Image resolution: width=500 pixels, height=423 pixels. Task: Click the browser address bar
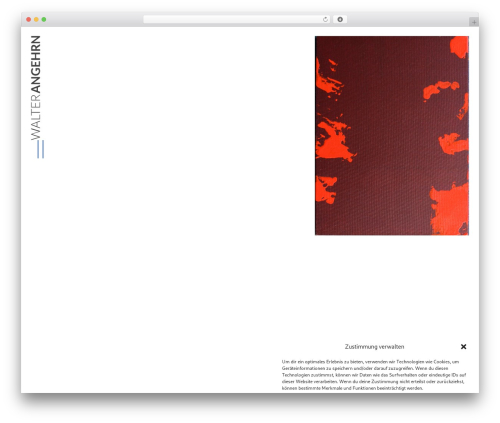tap(236, 19)
